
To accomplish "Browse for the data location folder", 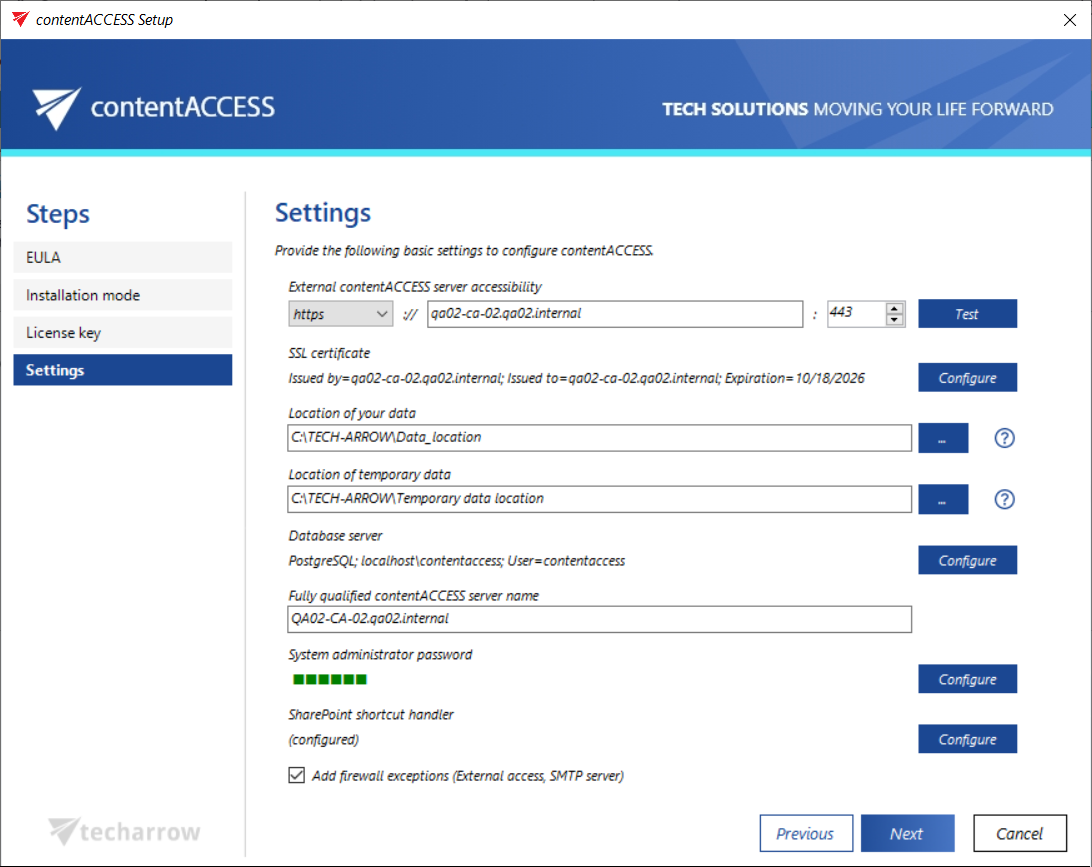I will pyautogui.click(x=942, y=438).
